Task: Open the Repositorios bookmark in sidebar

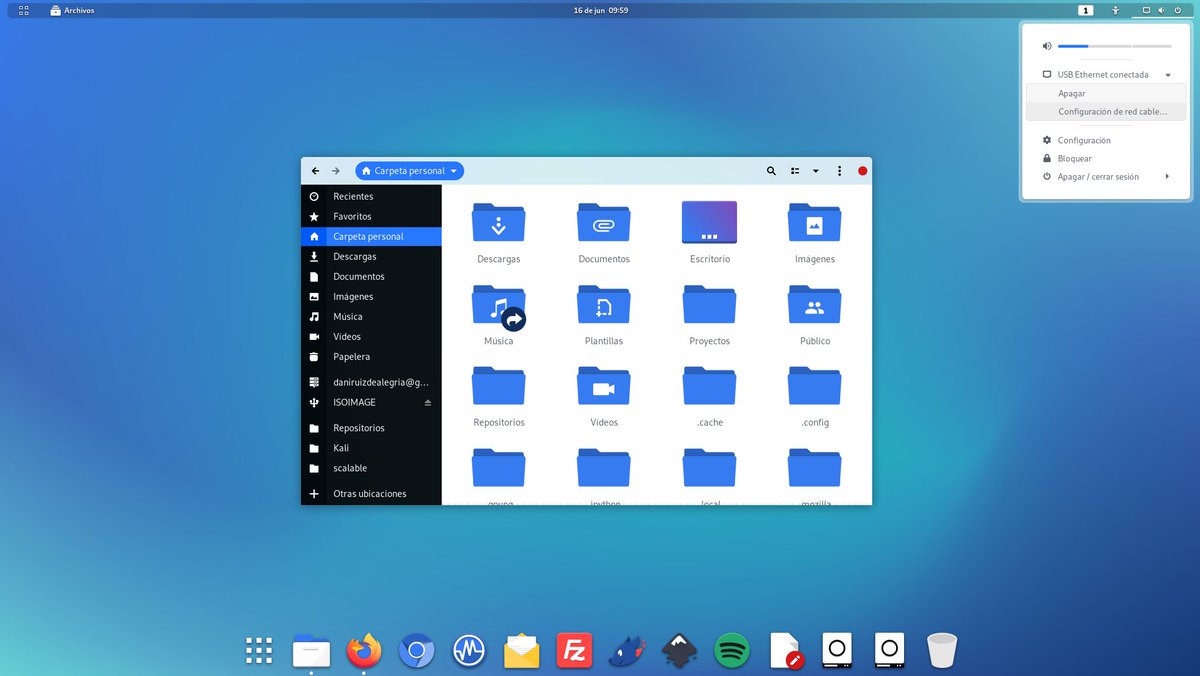Action: tap(371, 428)
